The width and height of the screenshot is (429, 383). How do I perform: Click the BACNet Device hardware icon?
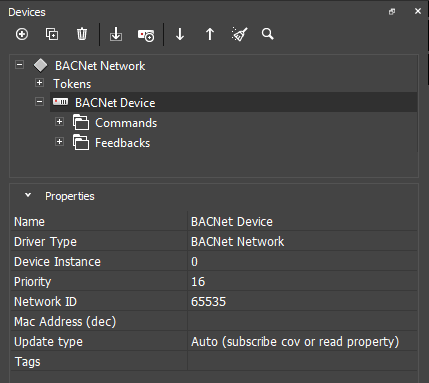[x=61, y=101]
